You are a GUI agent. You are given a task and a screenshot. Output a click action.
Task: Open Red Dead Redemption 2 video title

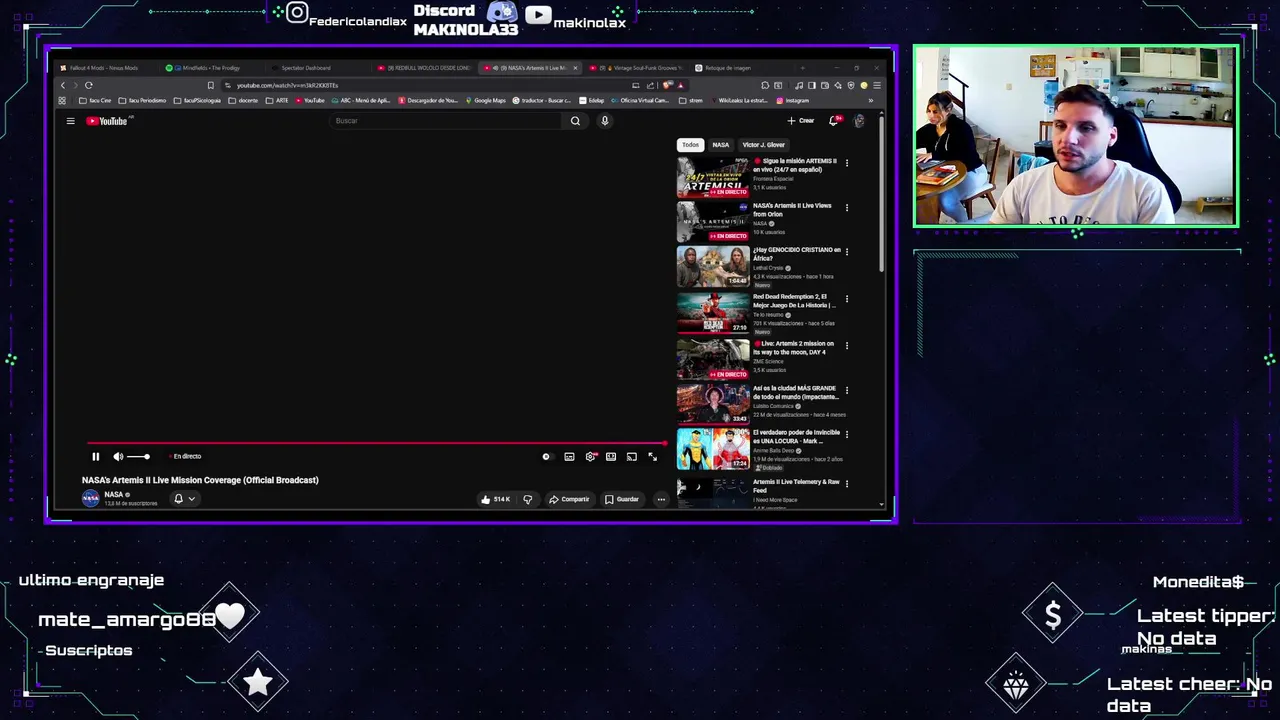coord(794,301)
